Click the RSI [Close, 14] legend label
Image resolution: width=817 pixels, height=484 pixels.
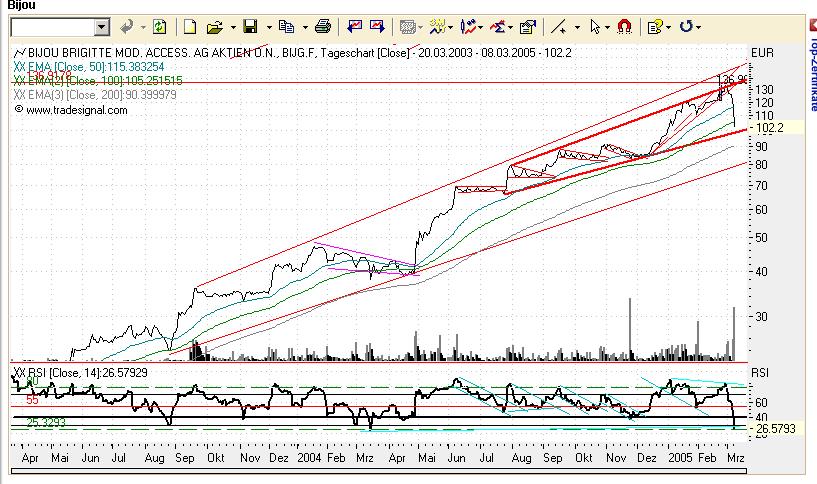(80, 373)
